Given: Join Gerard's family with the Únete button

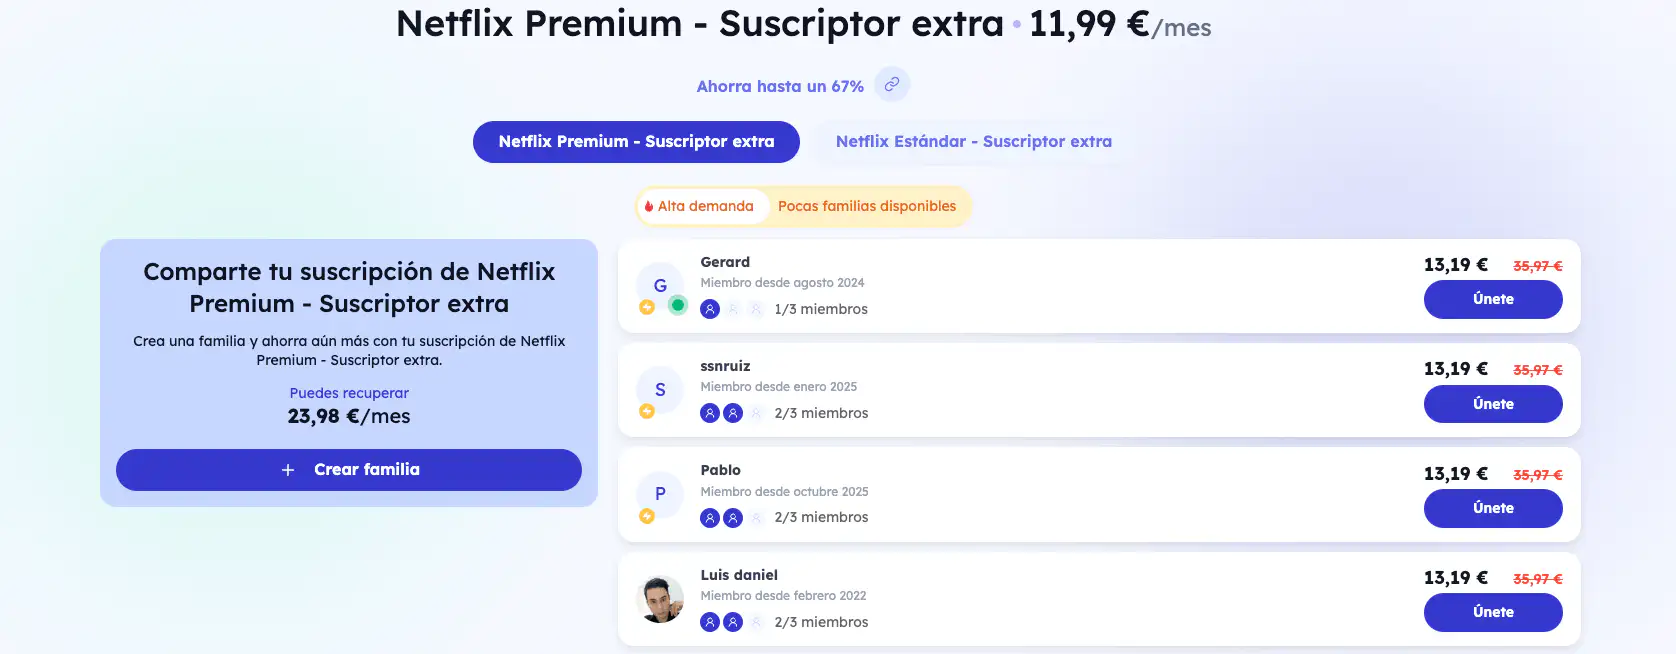Looking at the screenshot, I should pyautogui.click(x=1492, y=299).
